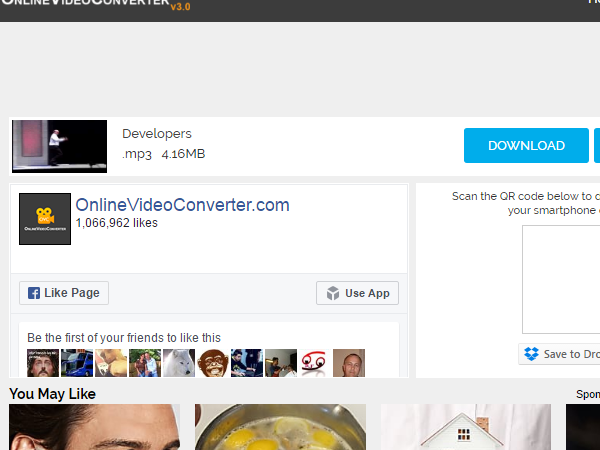The image size is (600, 450).
Task: Open the blue bus friend avatar
Action: click(77, 363)
